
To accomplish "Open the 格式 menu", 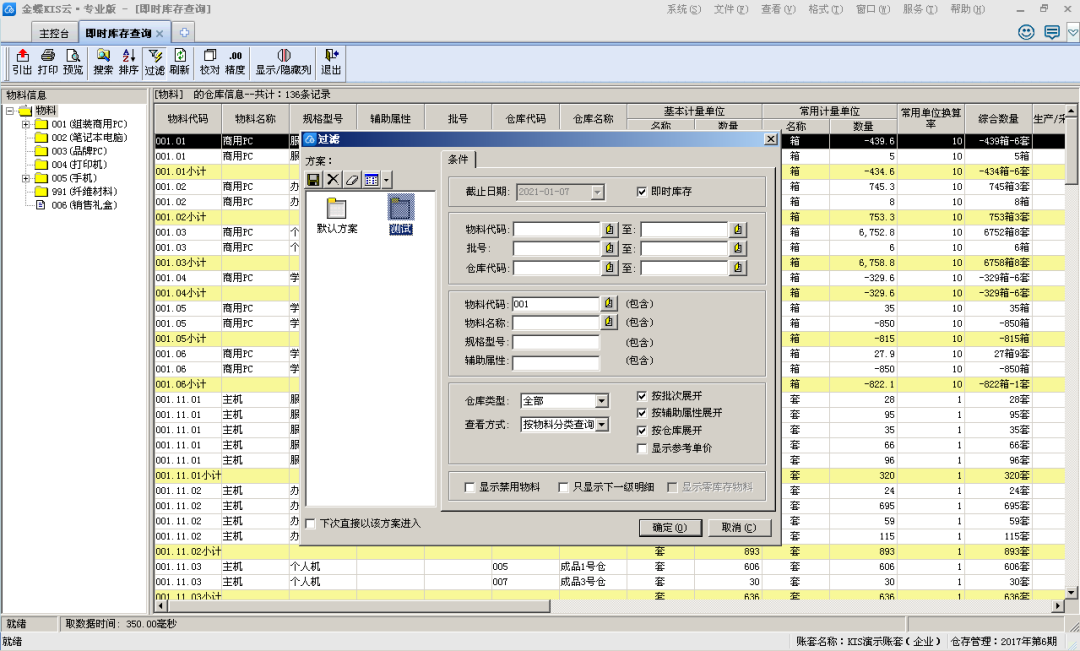I will 825,9.
